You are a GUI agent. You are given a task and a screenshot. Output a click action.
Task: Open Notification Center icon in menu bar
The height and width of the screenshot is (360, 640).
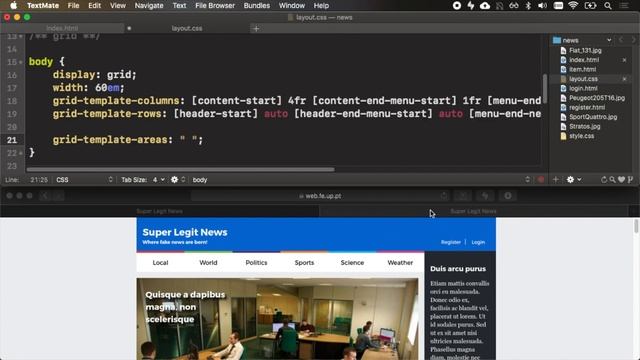point(624,6)
